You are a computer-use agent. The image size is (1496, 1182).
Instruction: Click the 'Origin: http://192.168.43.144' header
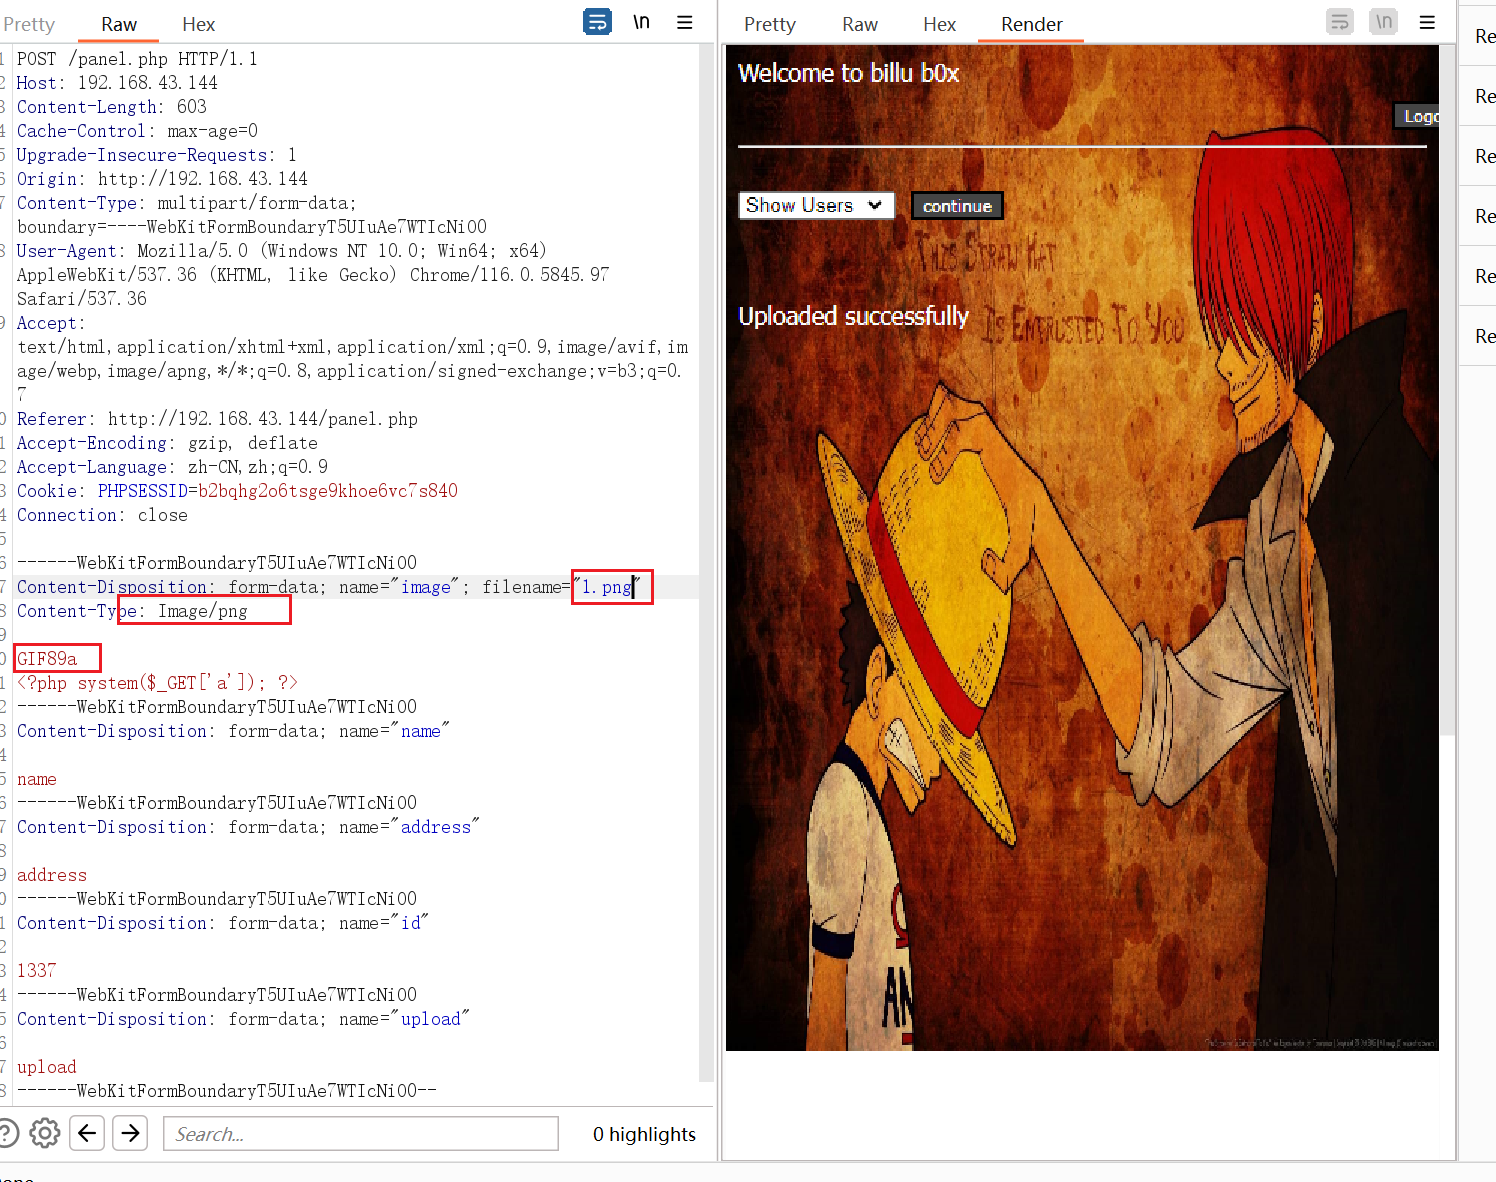pos(162,179)
